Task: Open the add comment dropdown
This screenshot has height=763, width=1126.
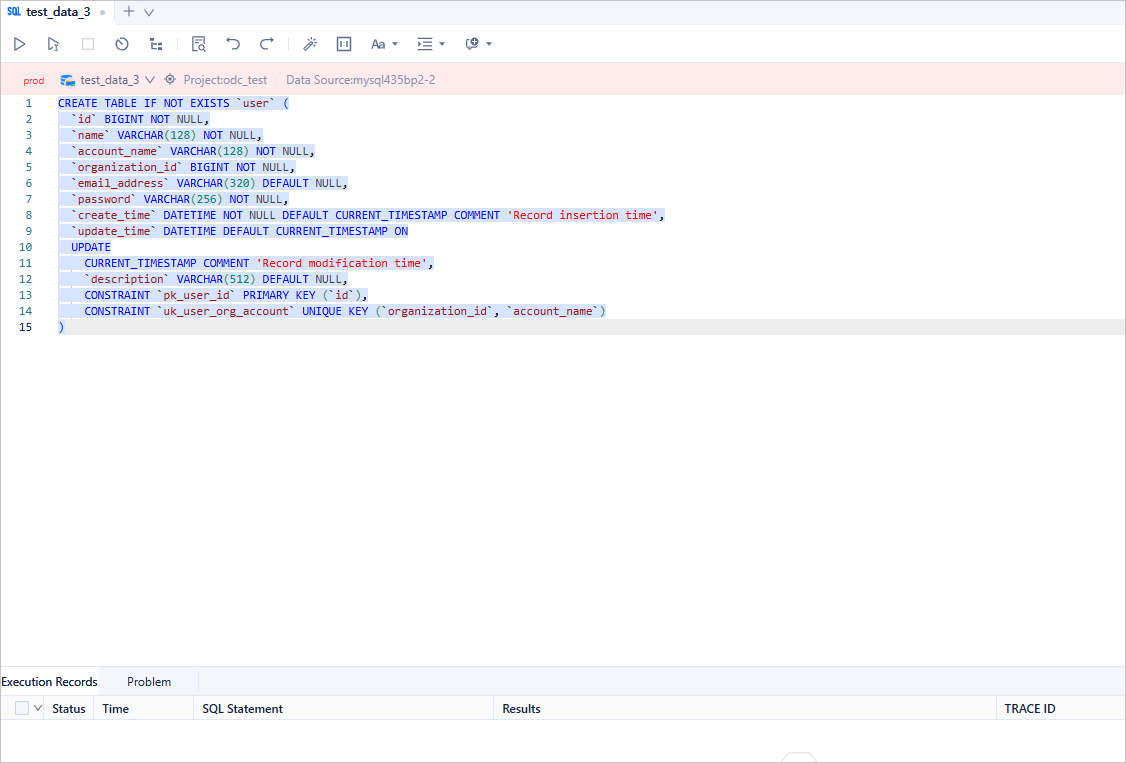Action: pyautogui.click(x=478, y=44)
